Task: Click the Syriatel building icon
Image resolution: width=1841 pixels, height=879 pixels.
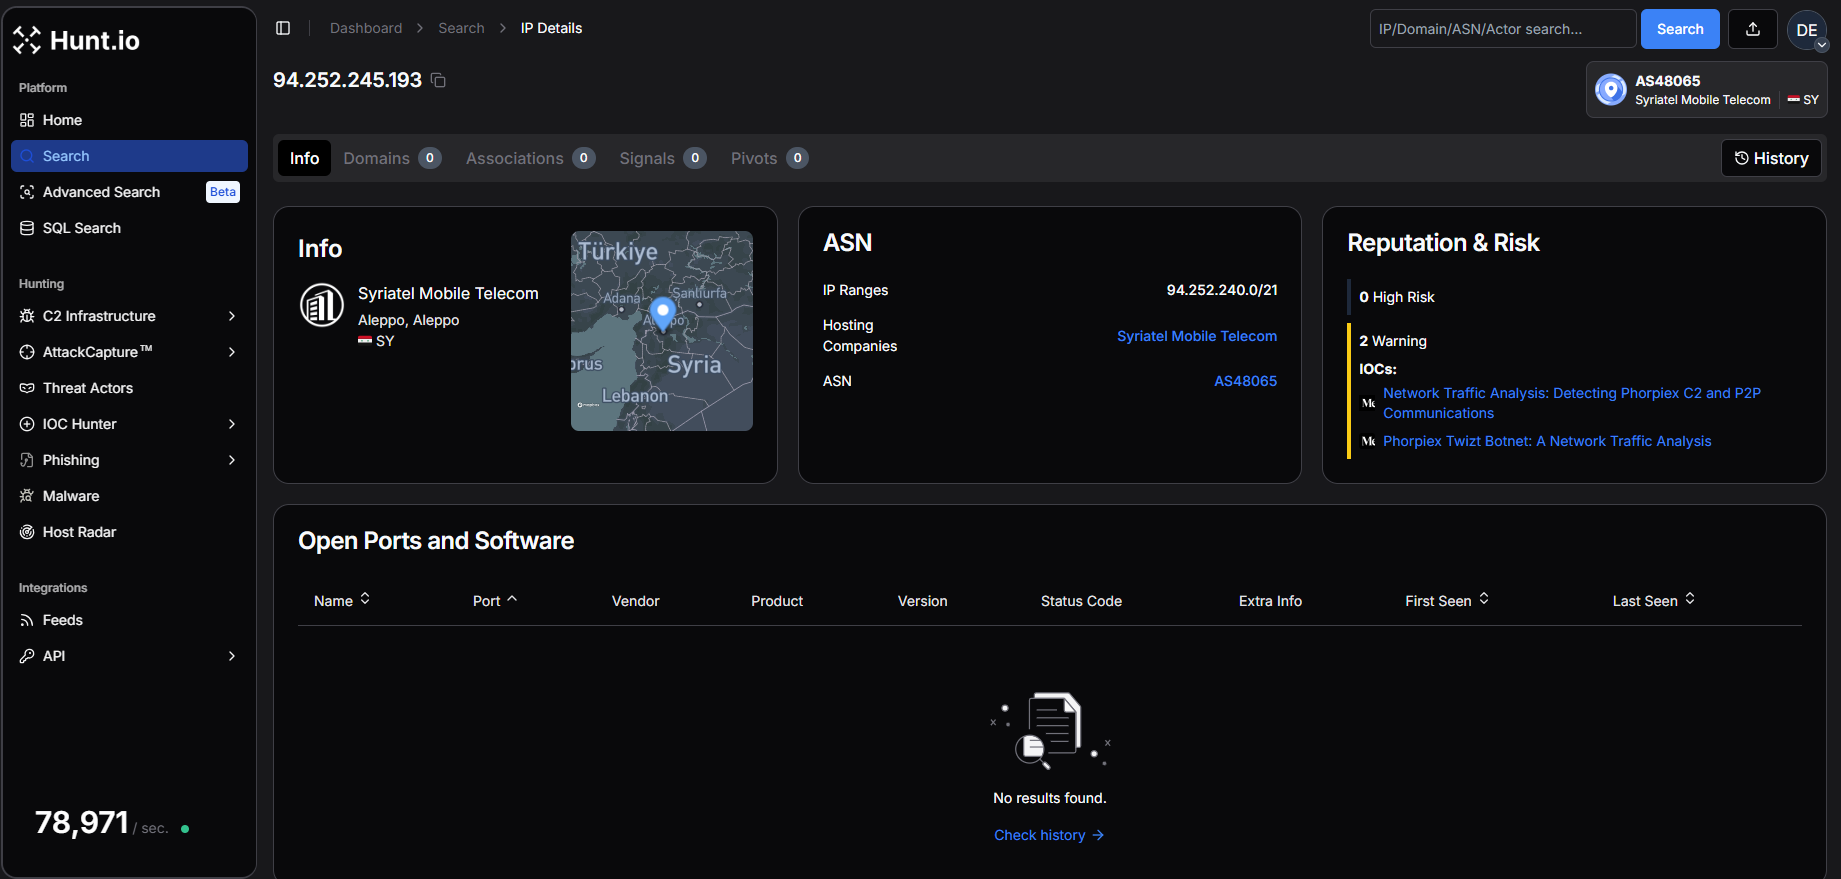Action: pos(322,305)
